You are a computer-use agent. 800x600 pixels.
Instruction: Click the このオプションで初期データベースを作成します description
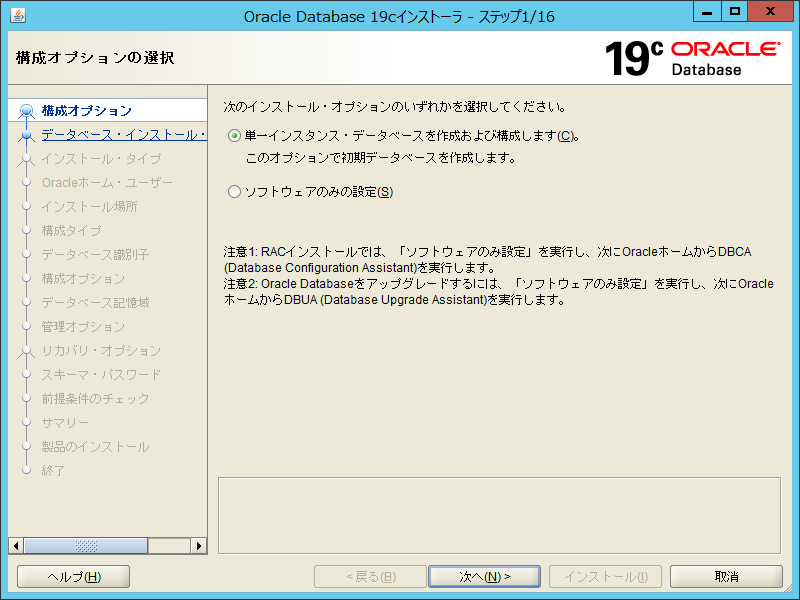pyautogui.click(x=381, y=158)
